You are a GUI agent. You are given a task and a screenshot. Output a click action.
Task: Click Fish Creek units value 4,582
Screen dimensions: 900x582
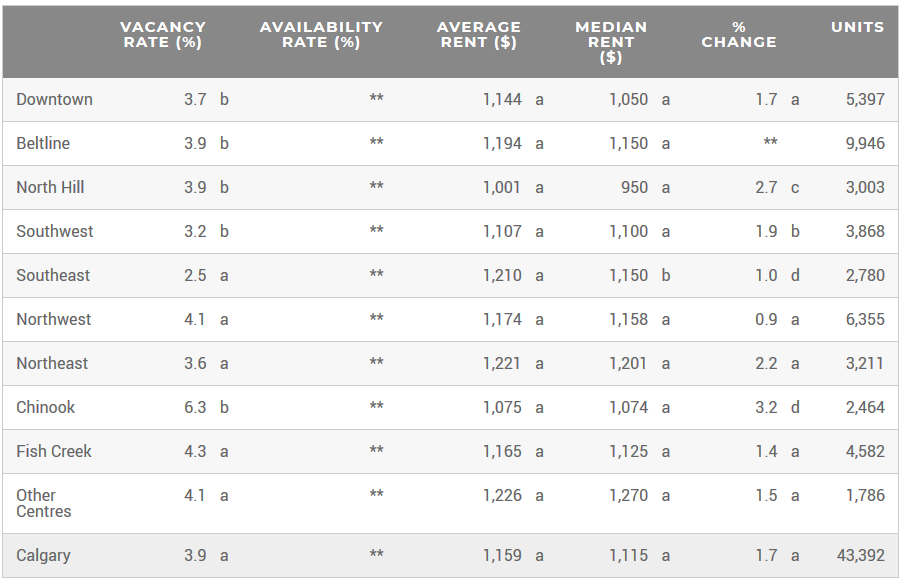click(865, 451)
